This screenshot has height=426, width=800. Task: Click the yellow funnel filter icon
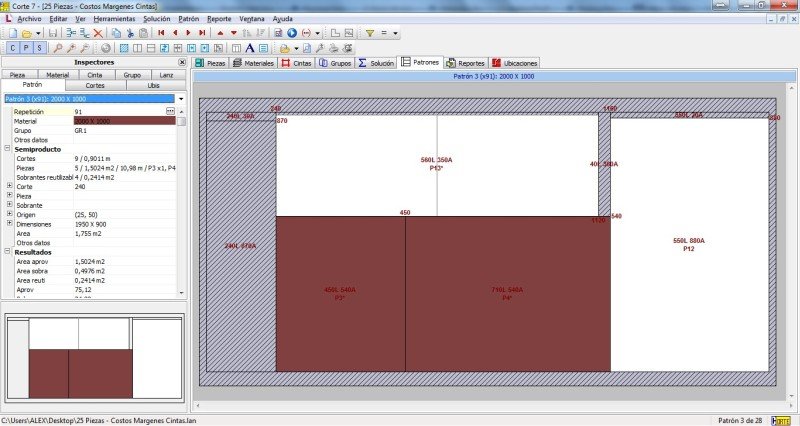[x=369, y=33]
